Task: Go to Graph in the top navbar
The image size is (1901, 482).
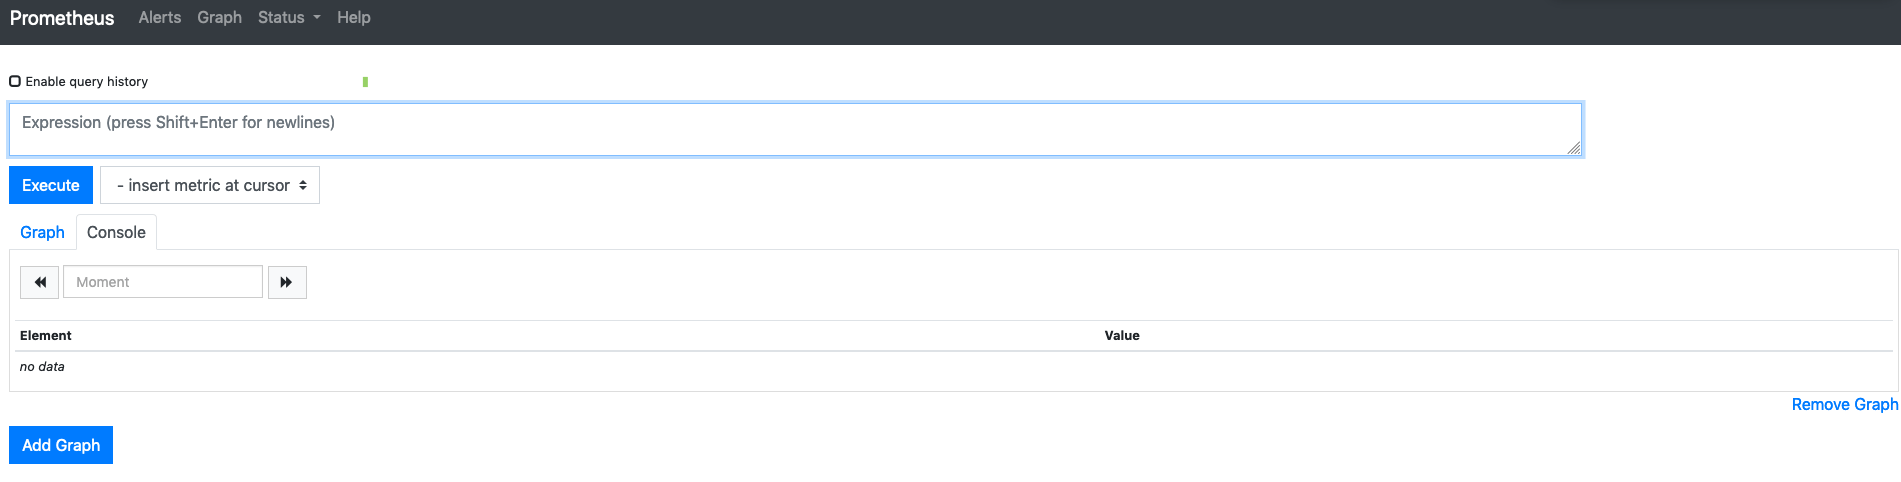Action: (219, 18)
